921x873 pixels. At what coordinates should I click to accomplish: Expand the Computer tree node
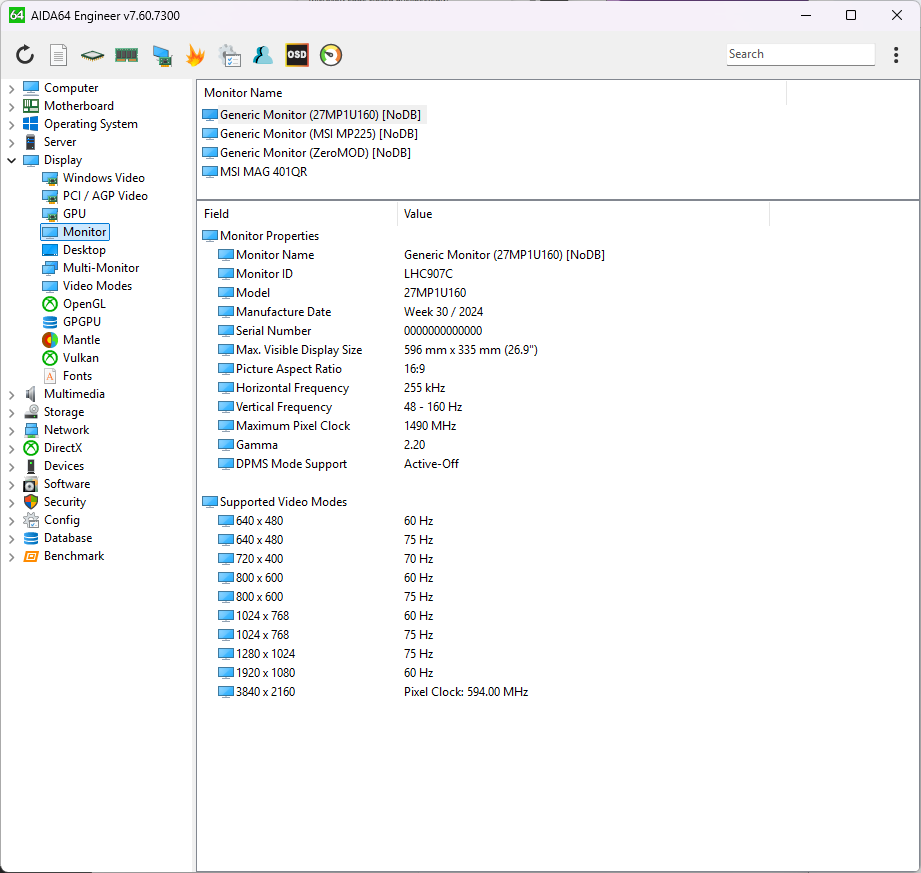[x=11, y=89]
